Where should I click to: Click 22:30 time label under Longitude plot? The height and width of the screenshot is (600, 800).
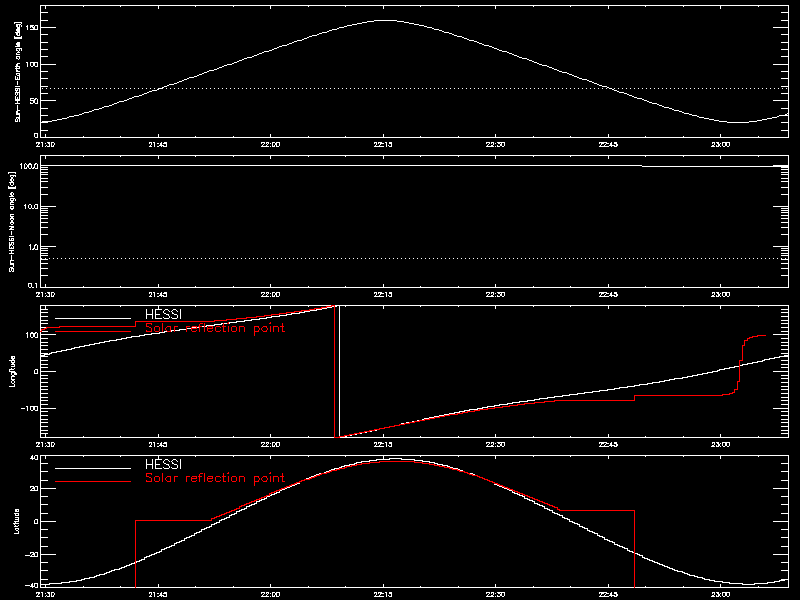point(495,444)
